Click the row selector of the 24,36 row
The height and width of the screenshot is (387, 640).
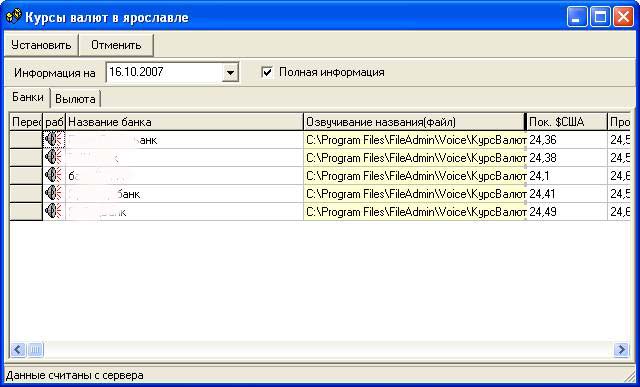(26, 140)
